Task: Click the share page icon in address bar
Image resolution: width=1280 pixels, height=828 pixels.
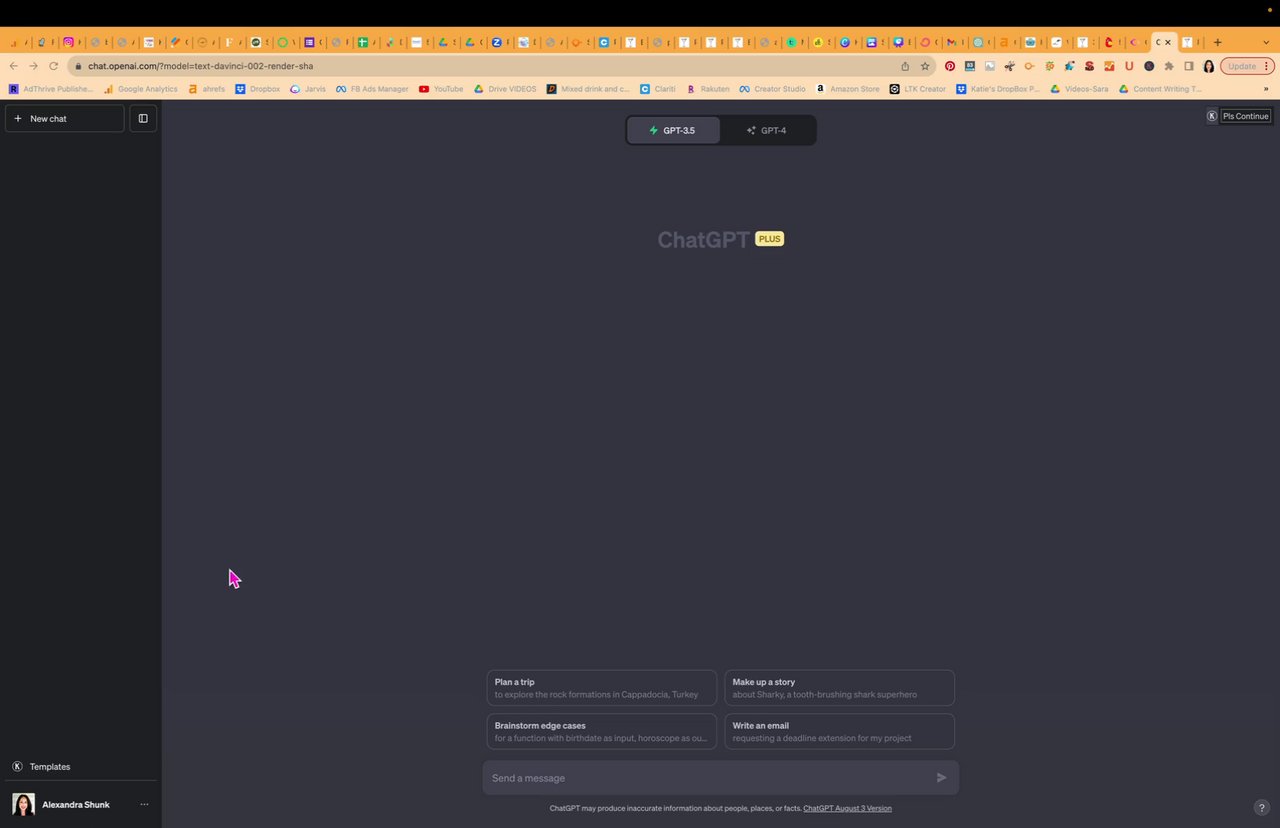Action: click(x=905, y=66)
